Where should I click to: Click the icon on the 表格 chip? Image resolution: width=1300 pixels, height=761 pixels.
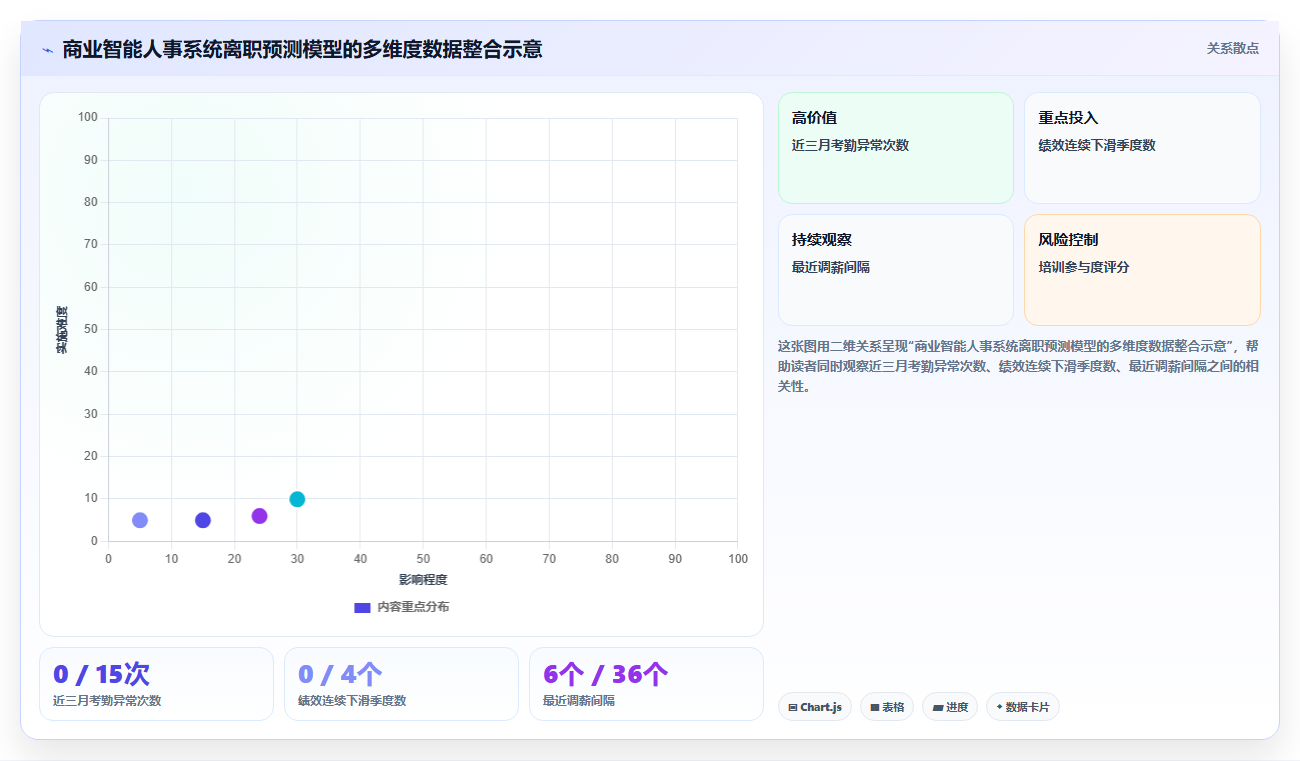pyautogui.click(x=875, y=707)
